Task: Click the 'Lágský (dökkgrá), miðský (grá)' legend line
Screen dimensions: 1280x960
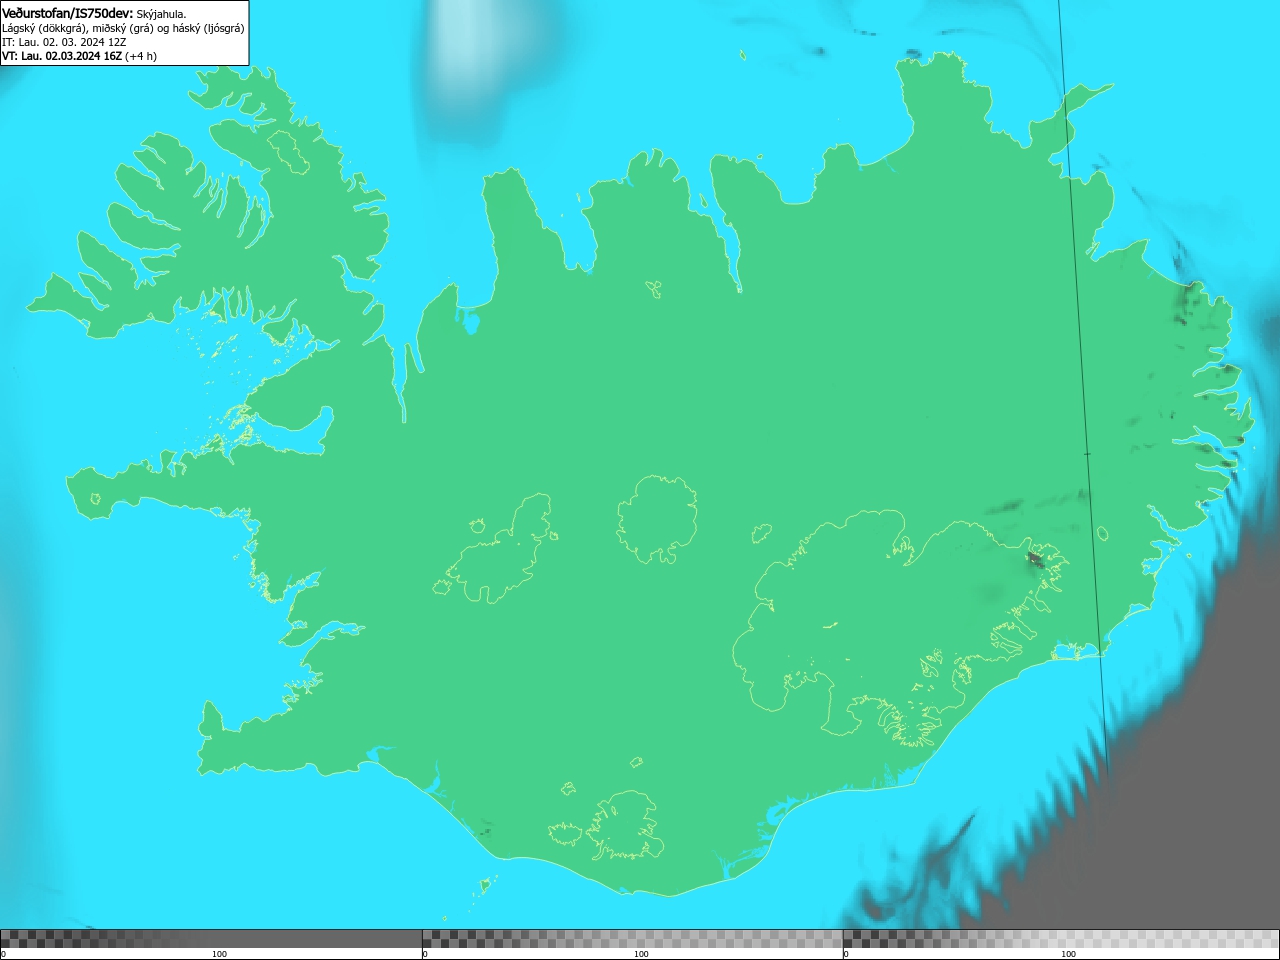Action: click(x=123, y=28)
